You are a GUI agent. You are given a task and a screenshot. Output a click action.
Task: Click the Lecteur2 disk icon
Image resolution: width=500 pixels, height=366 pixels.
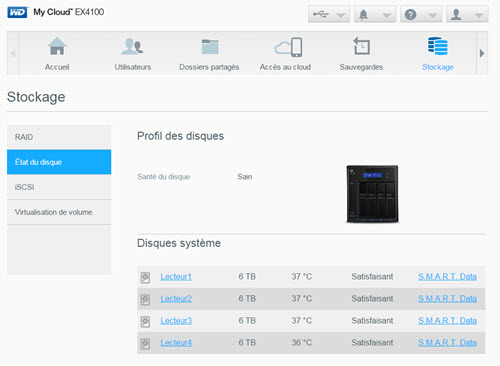145,299
